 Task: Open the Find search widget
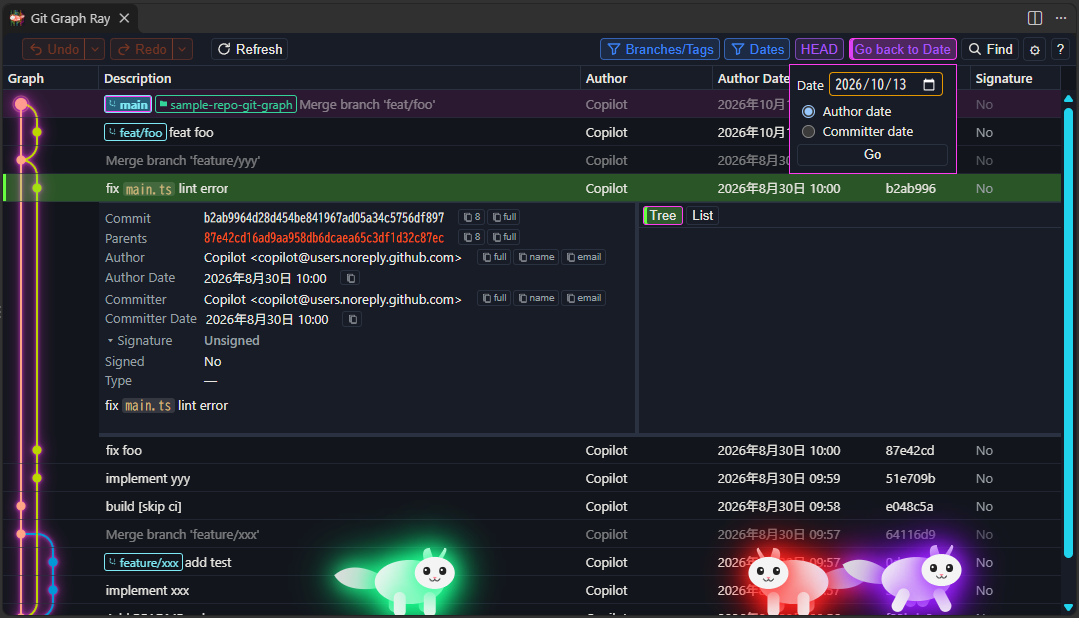990,50
